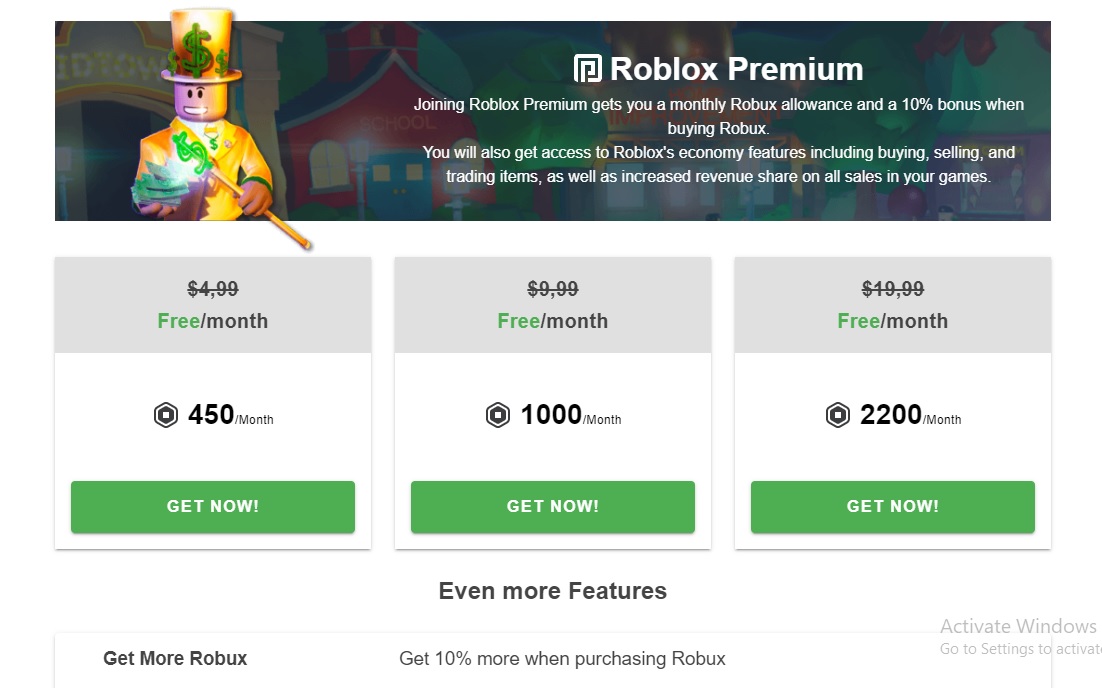This screenshot has width=1102, height=688.
Task: Click the Activate Windows watermark text
Action: 1018,627
